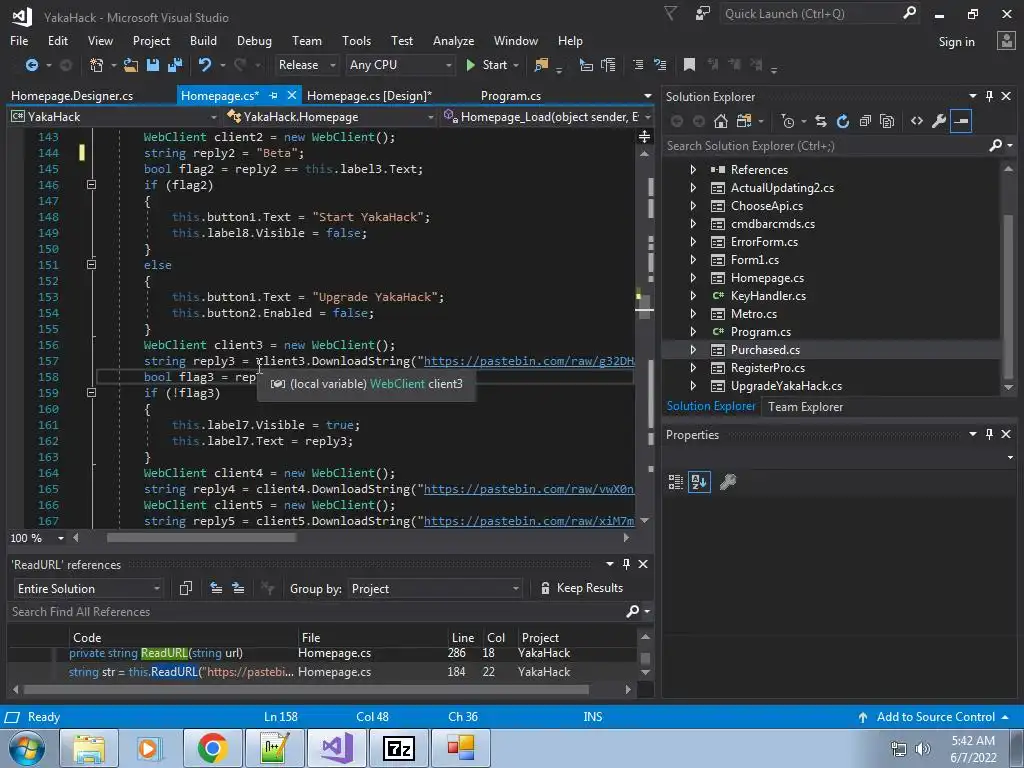1024x768 pixels.
Task: Click the Save All toolbar icon
Action: pos(174,65)
